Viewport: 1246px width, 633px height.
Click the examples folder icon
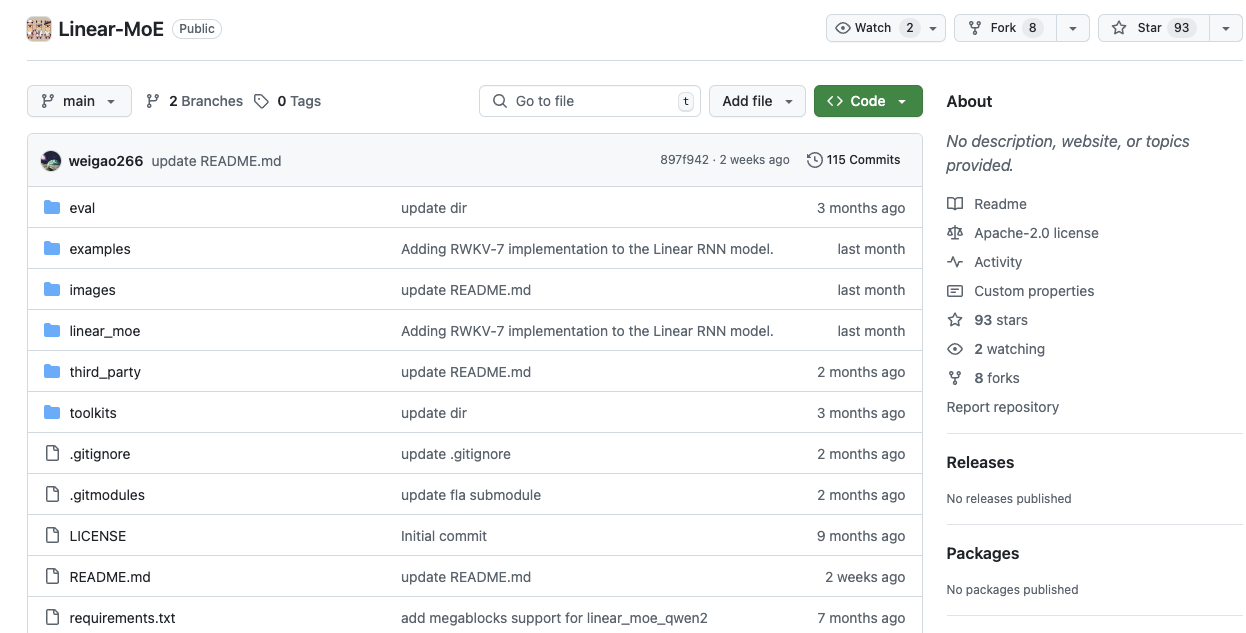(52, 249)
